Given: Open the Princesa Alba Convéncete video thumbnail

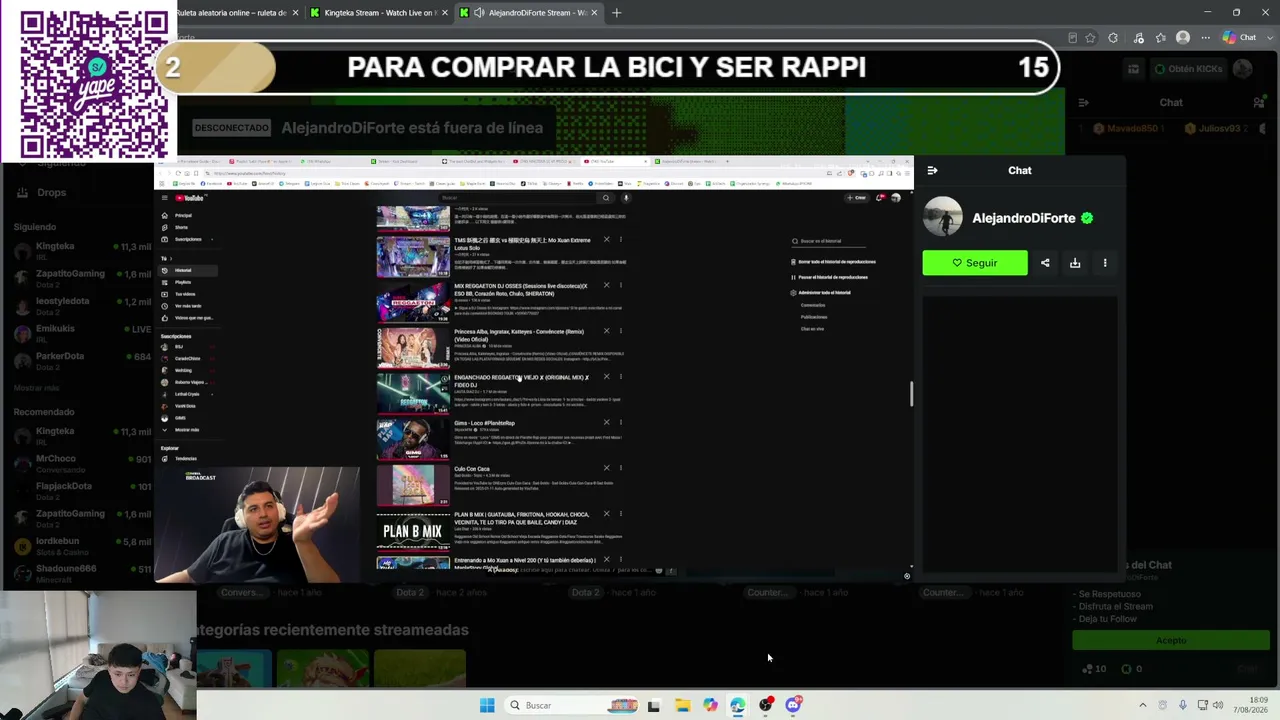Looking at the screenshot, I should 413,347.
